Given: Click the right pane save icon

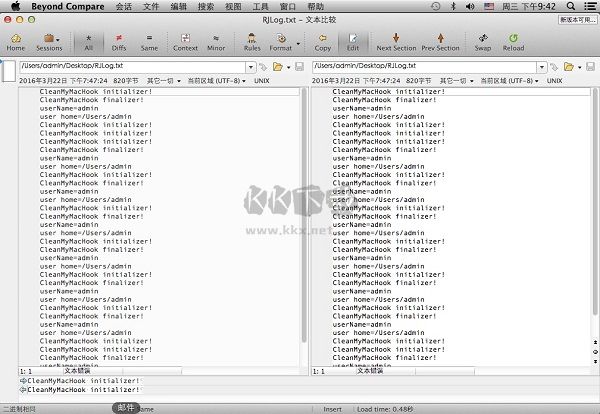Looking at the screenshot, I should [x=591, y=67].
